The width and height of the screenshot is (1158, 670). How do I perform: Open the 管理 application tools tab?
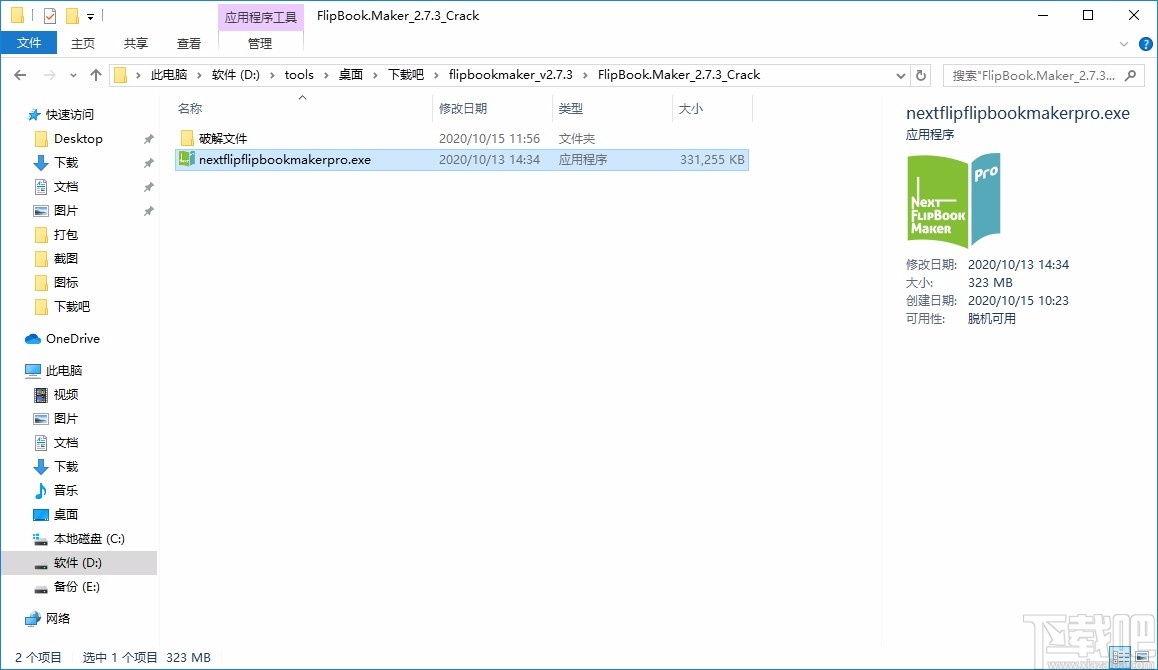tap(259, 43)
